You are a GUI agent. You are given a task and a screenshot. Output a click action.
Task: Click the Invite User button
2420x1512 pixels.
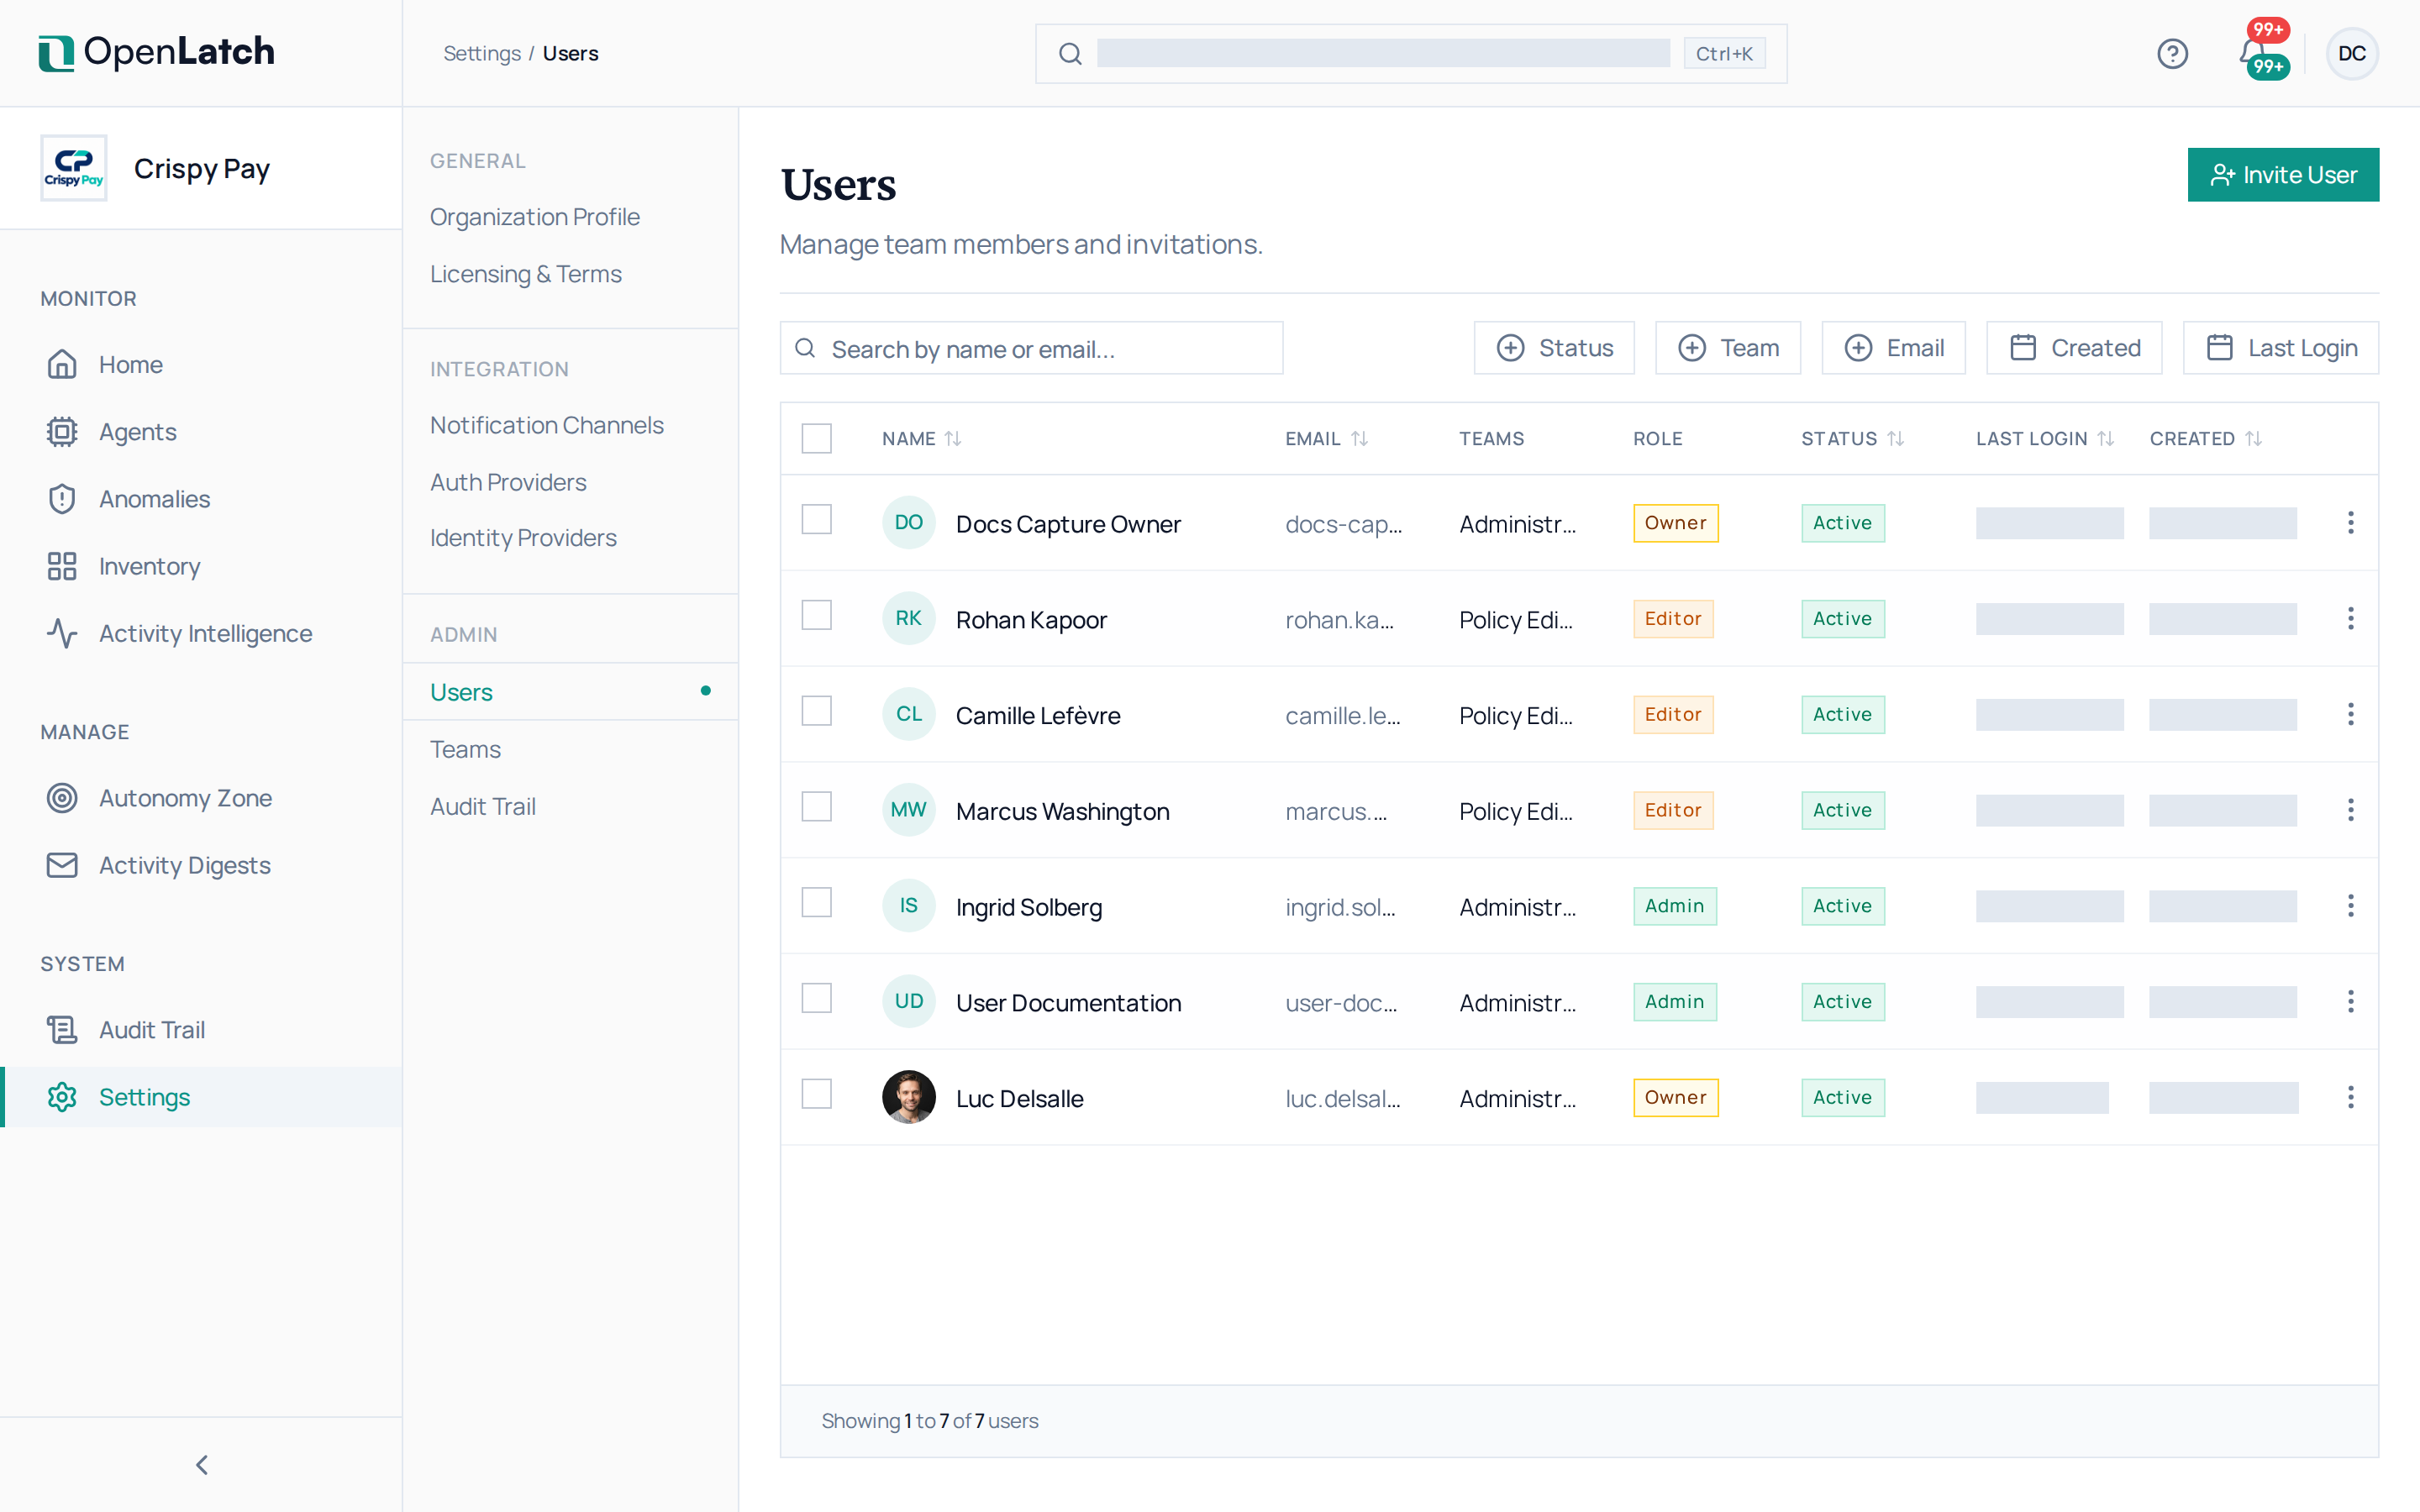tap(2283, 175)
